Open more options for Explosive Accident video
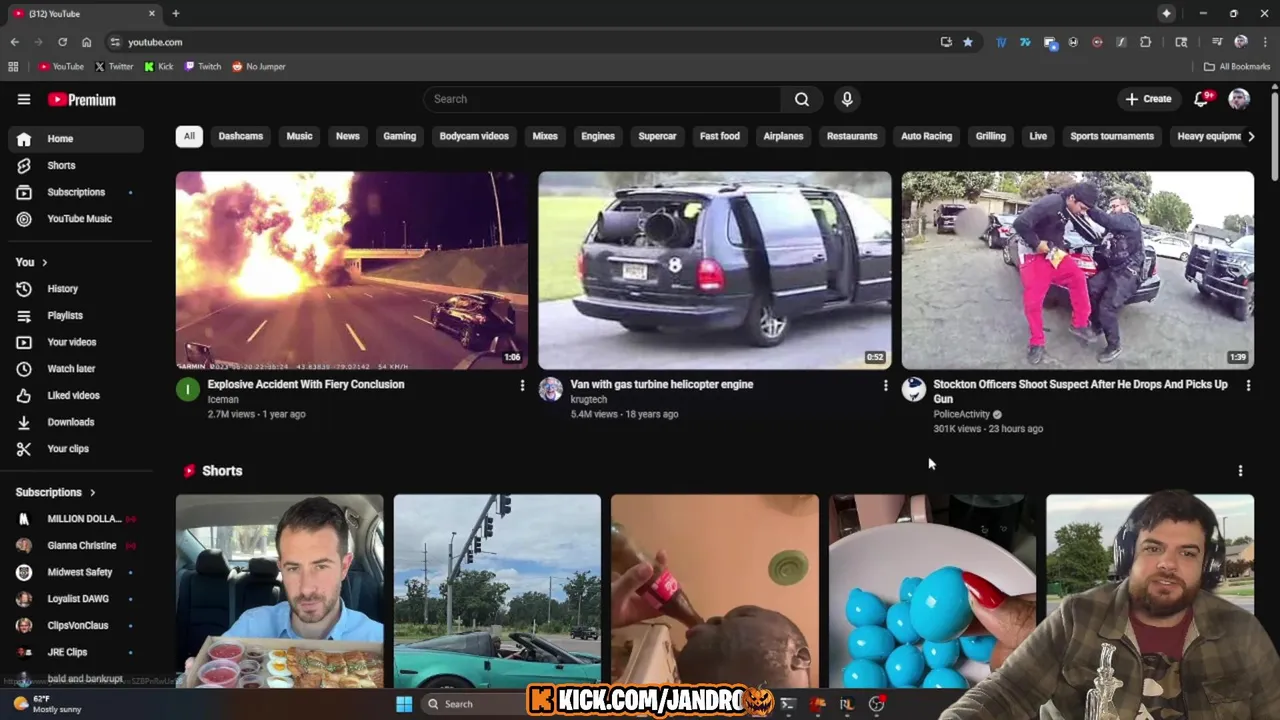Screen dimensions: 1280x720 tap(522, 385)
